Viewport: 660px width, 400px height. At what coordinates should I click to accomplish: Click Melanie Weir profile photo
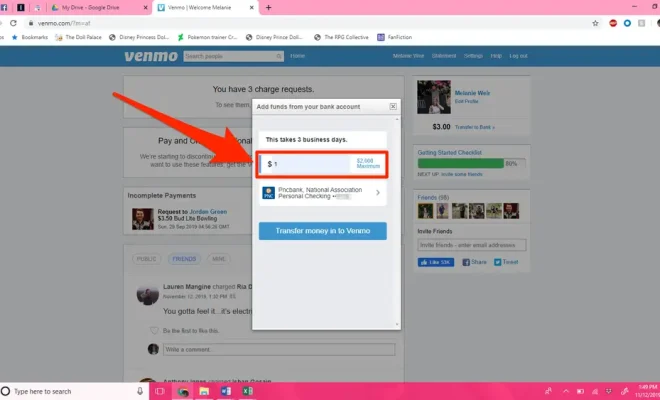434,97
